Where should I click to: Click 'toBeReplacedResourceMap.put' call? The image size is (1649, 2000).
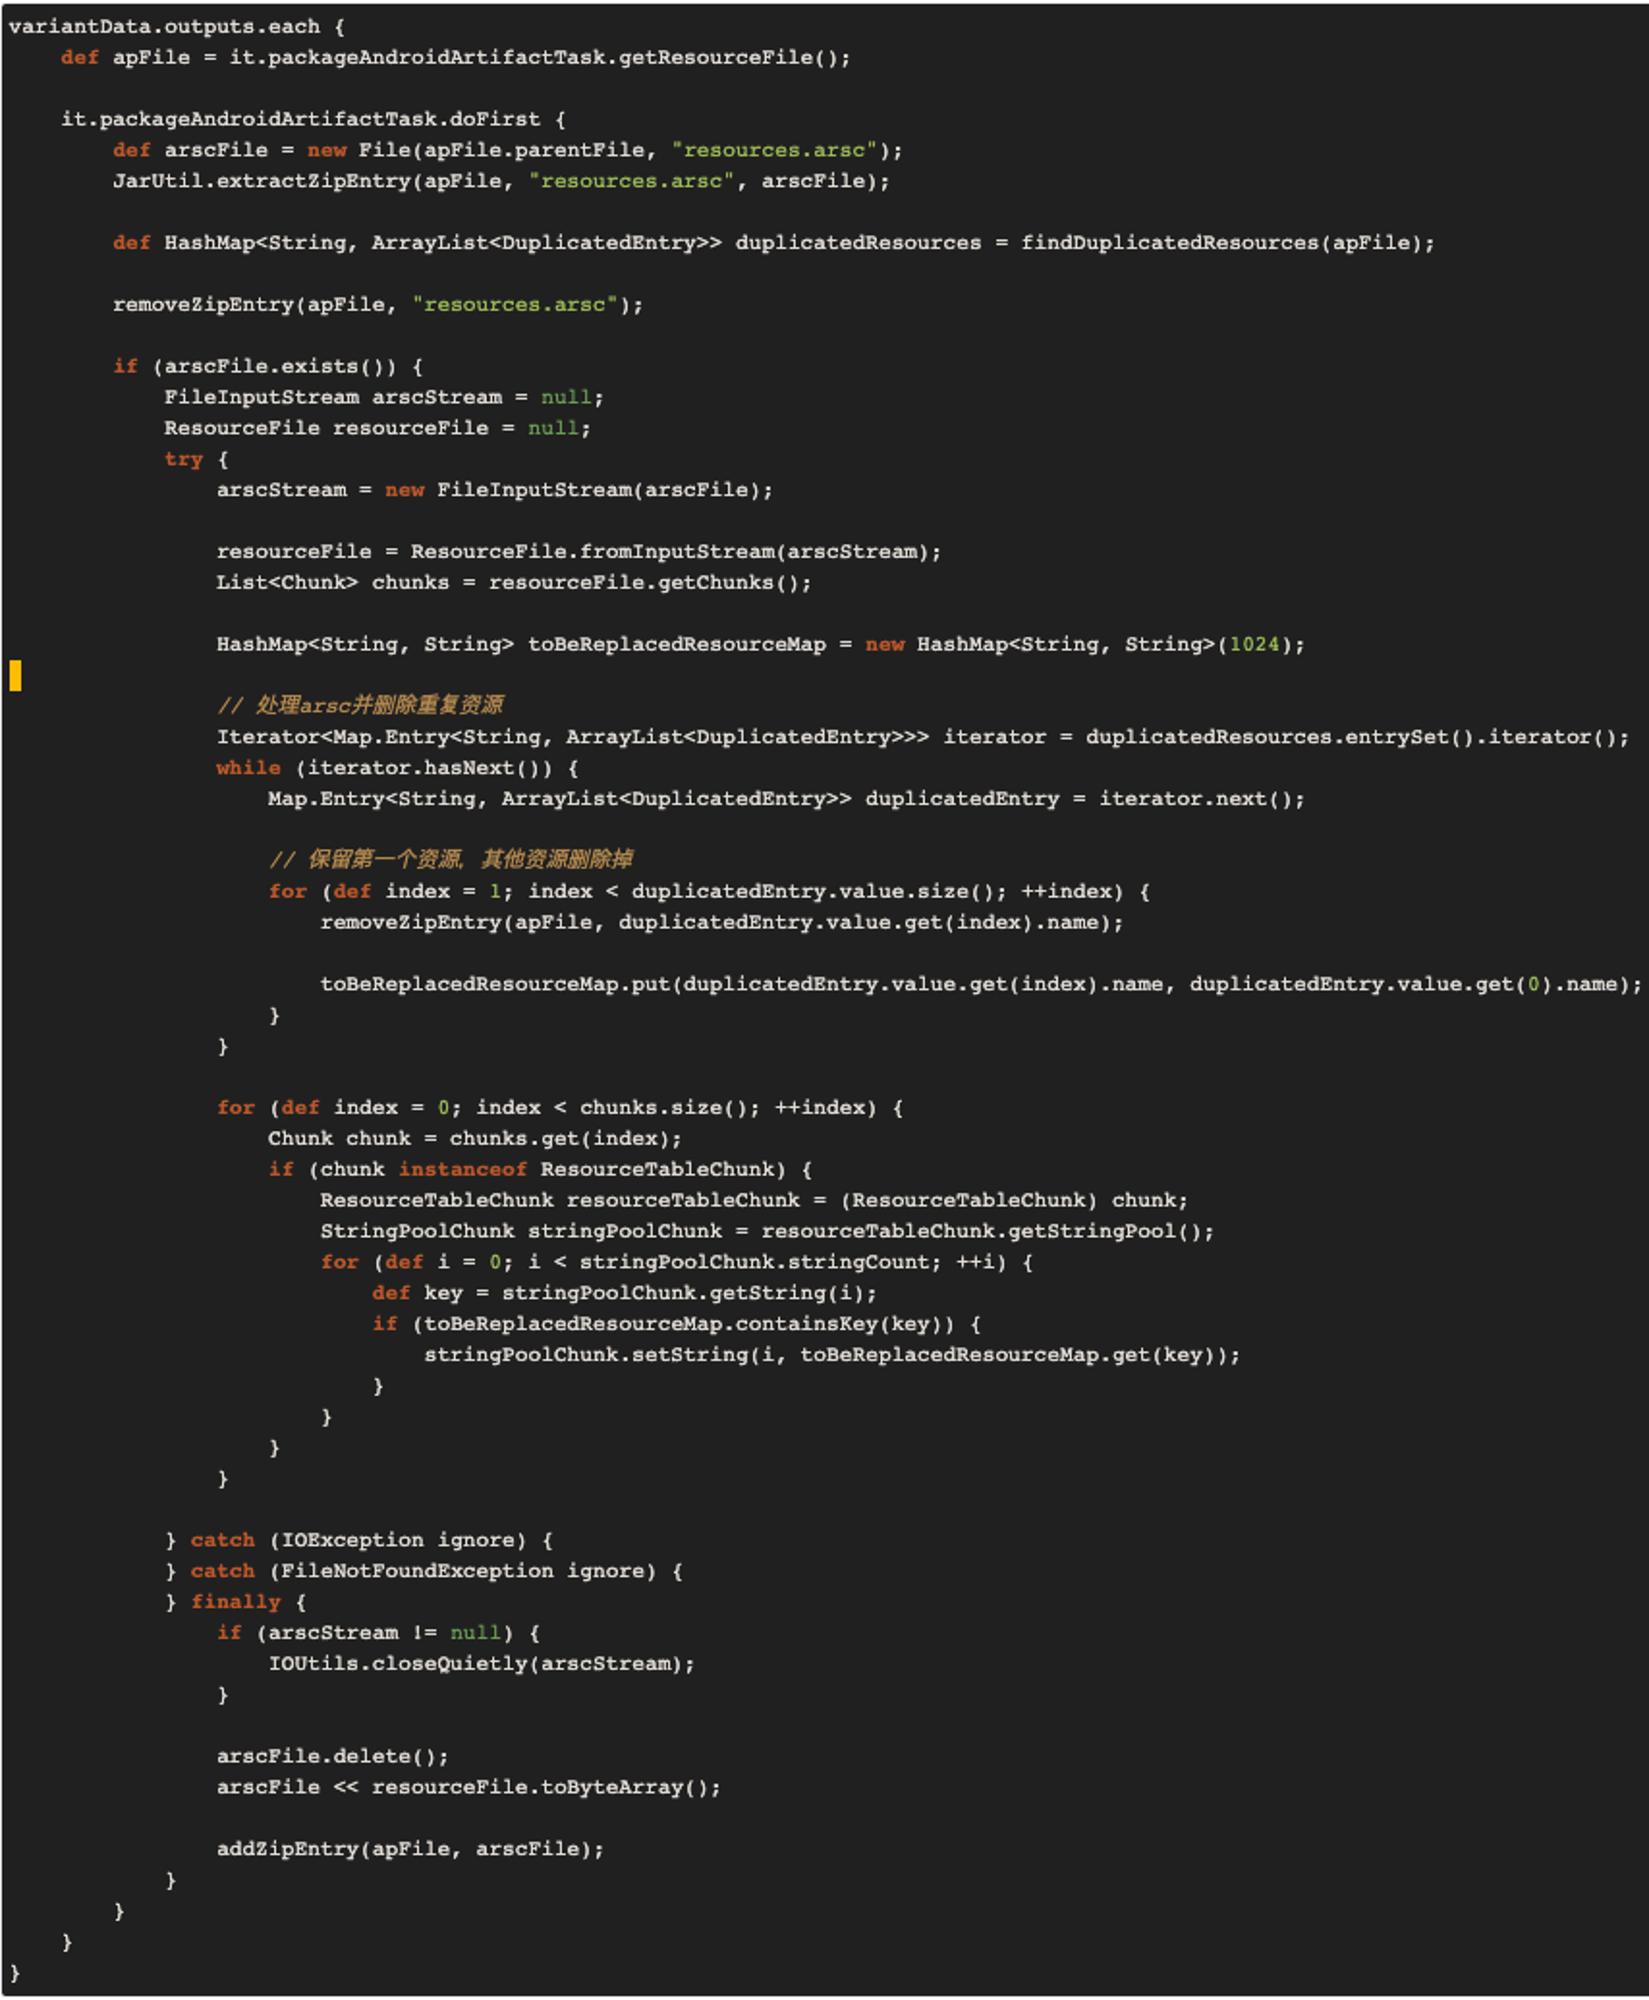coord(495,984)
